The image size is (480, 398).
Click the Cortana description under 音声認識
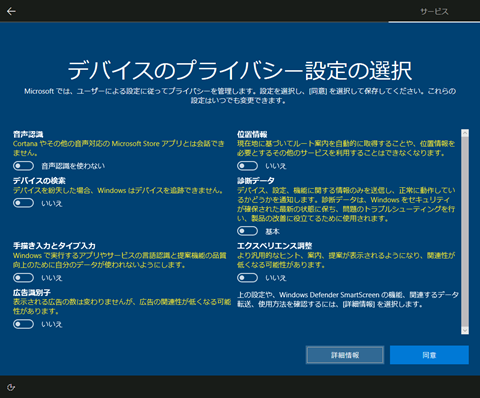coord(119,148)
